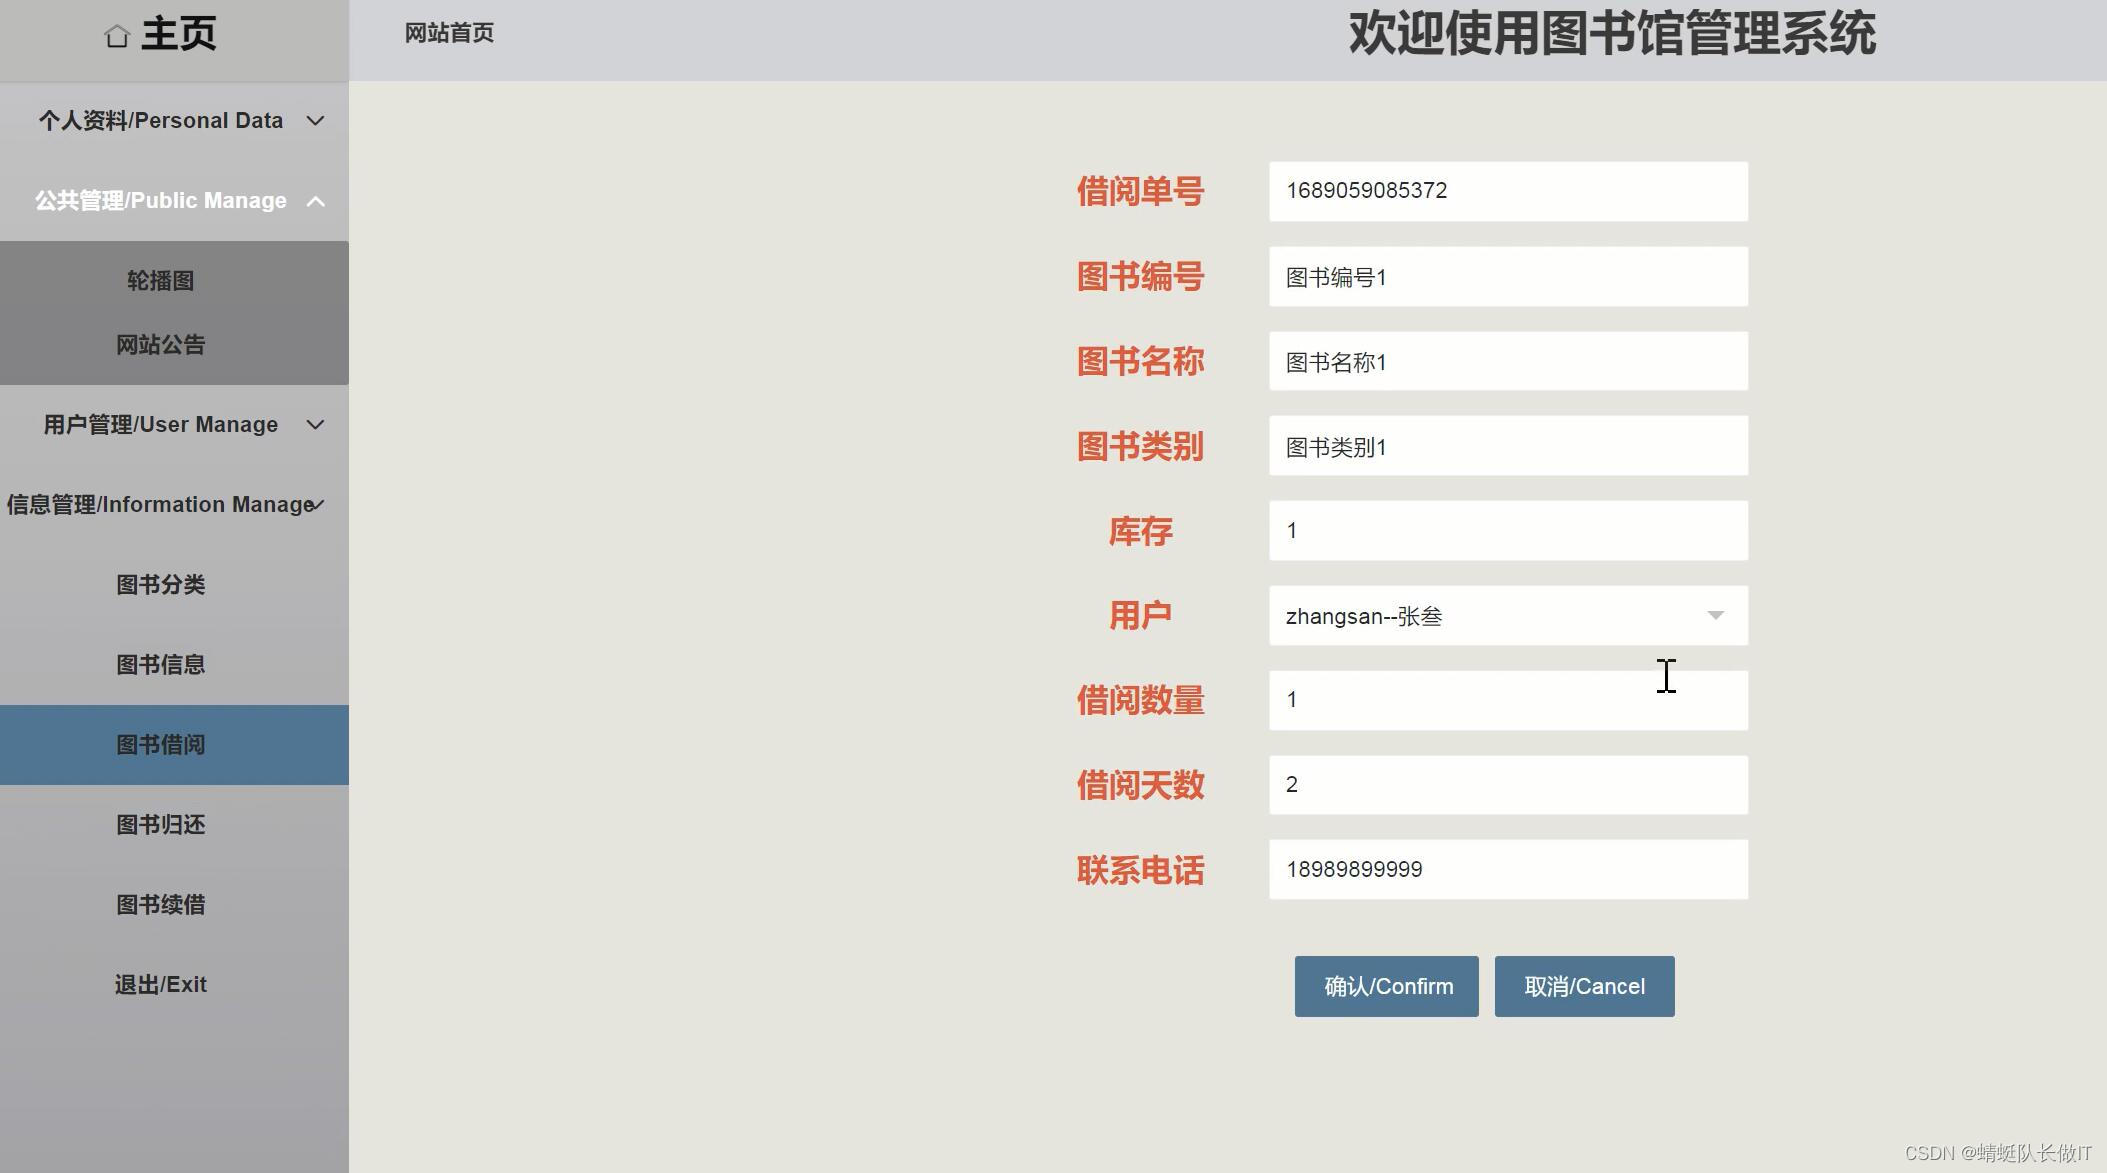The height and width of the screenshot is (1173, 2107).
Task: Click 退出/Exit in the sidebar
Action: [x=160, y=985]
